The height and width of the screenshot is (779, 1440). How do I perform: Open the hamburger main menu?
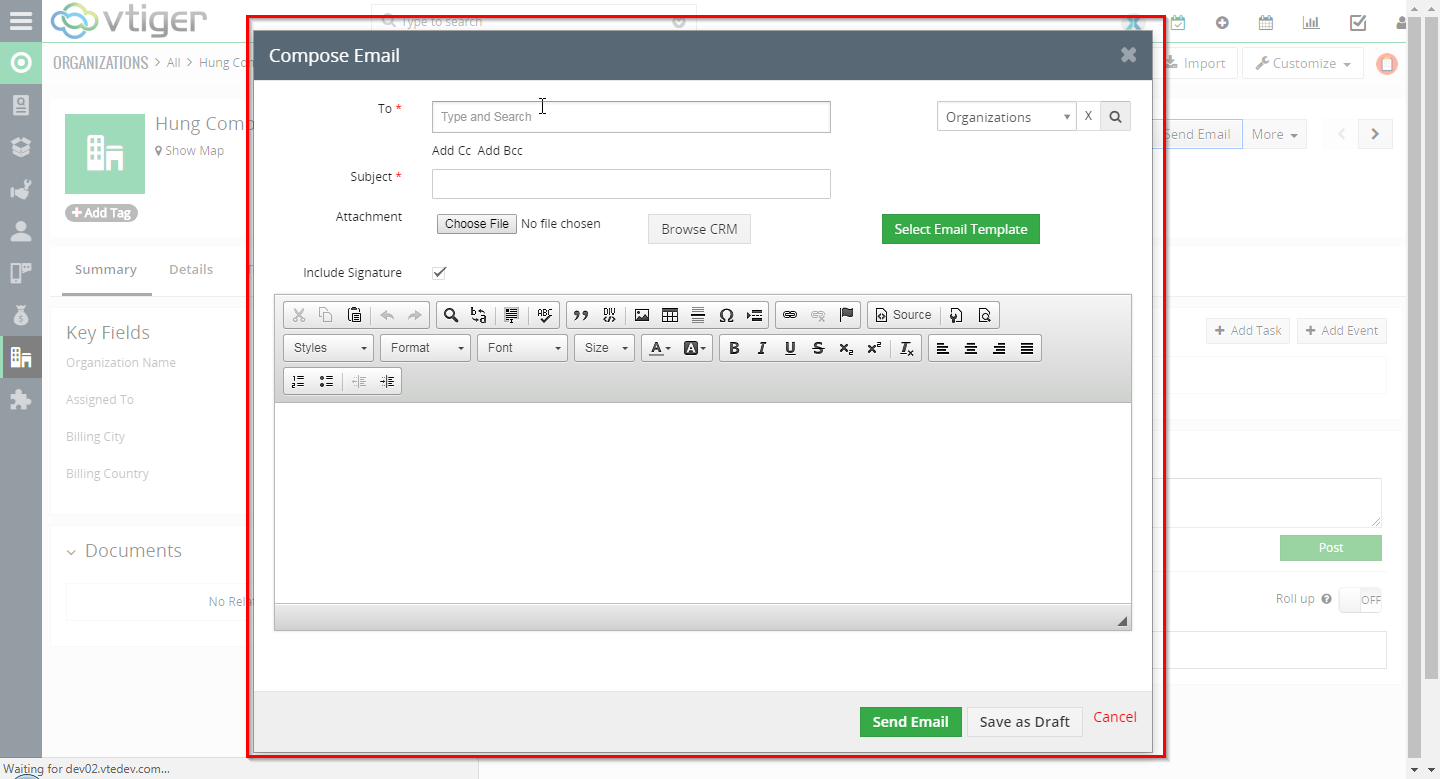tap(20, 20)
